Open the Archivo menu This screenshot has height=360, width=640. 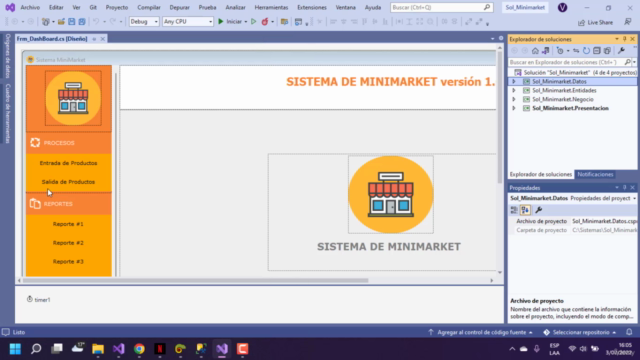pos(30,7)
